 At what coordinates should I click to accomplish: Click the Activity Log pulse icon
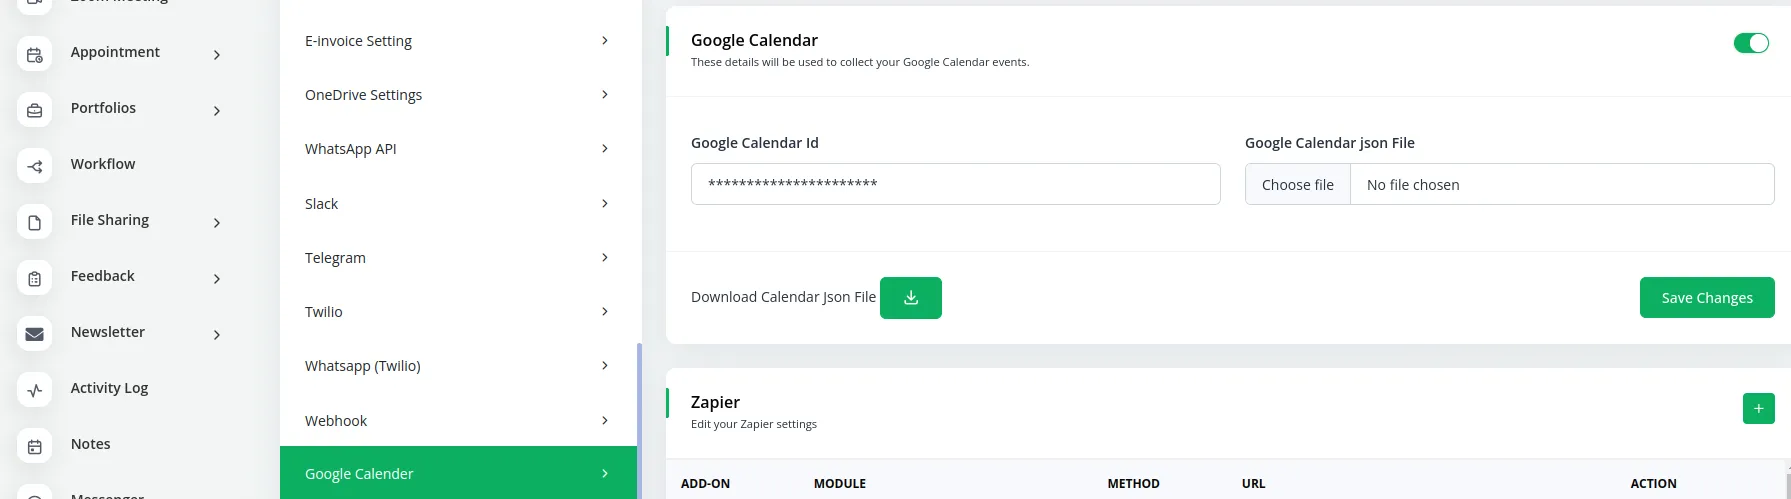pyautogui.click(x=35, y=391)
